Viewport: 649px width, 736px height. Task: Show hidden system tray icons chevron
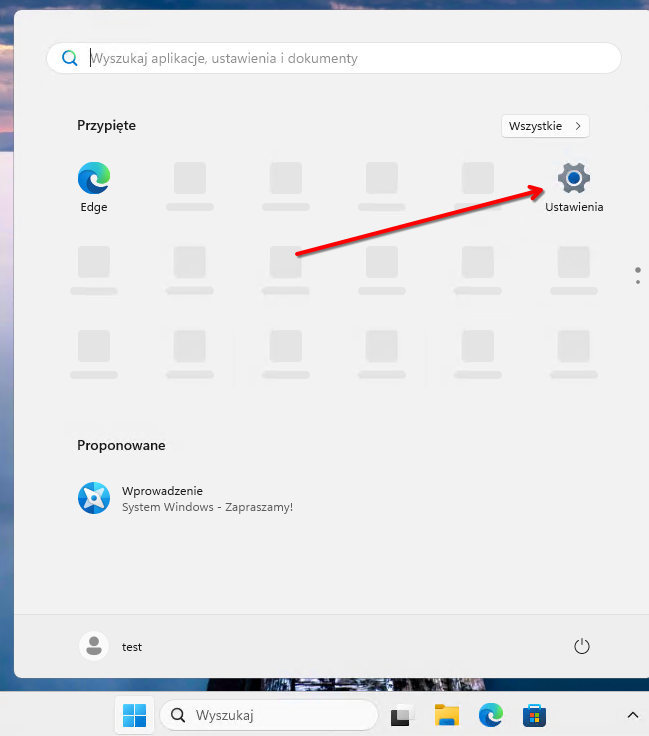(632, 715)
